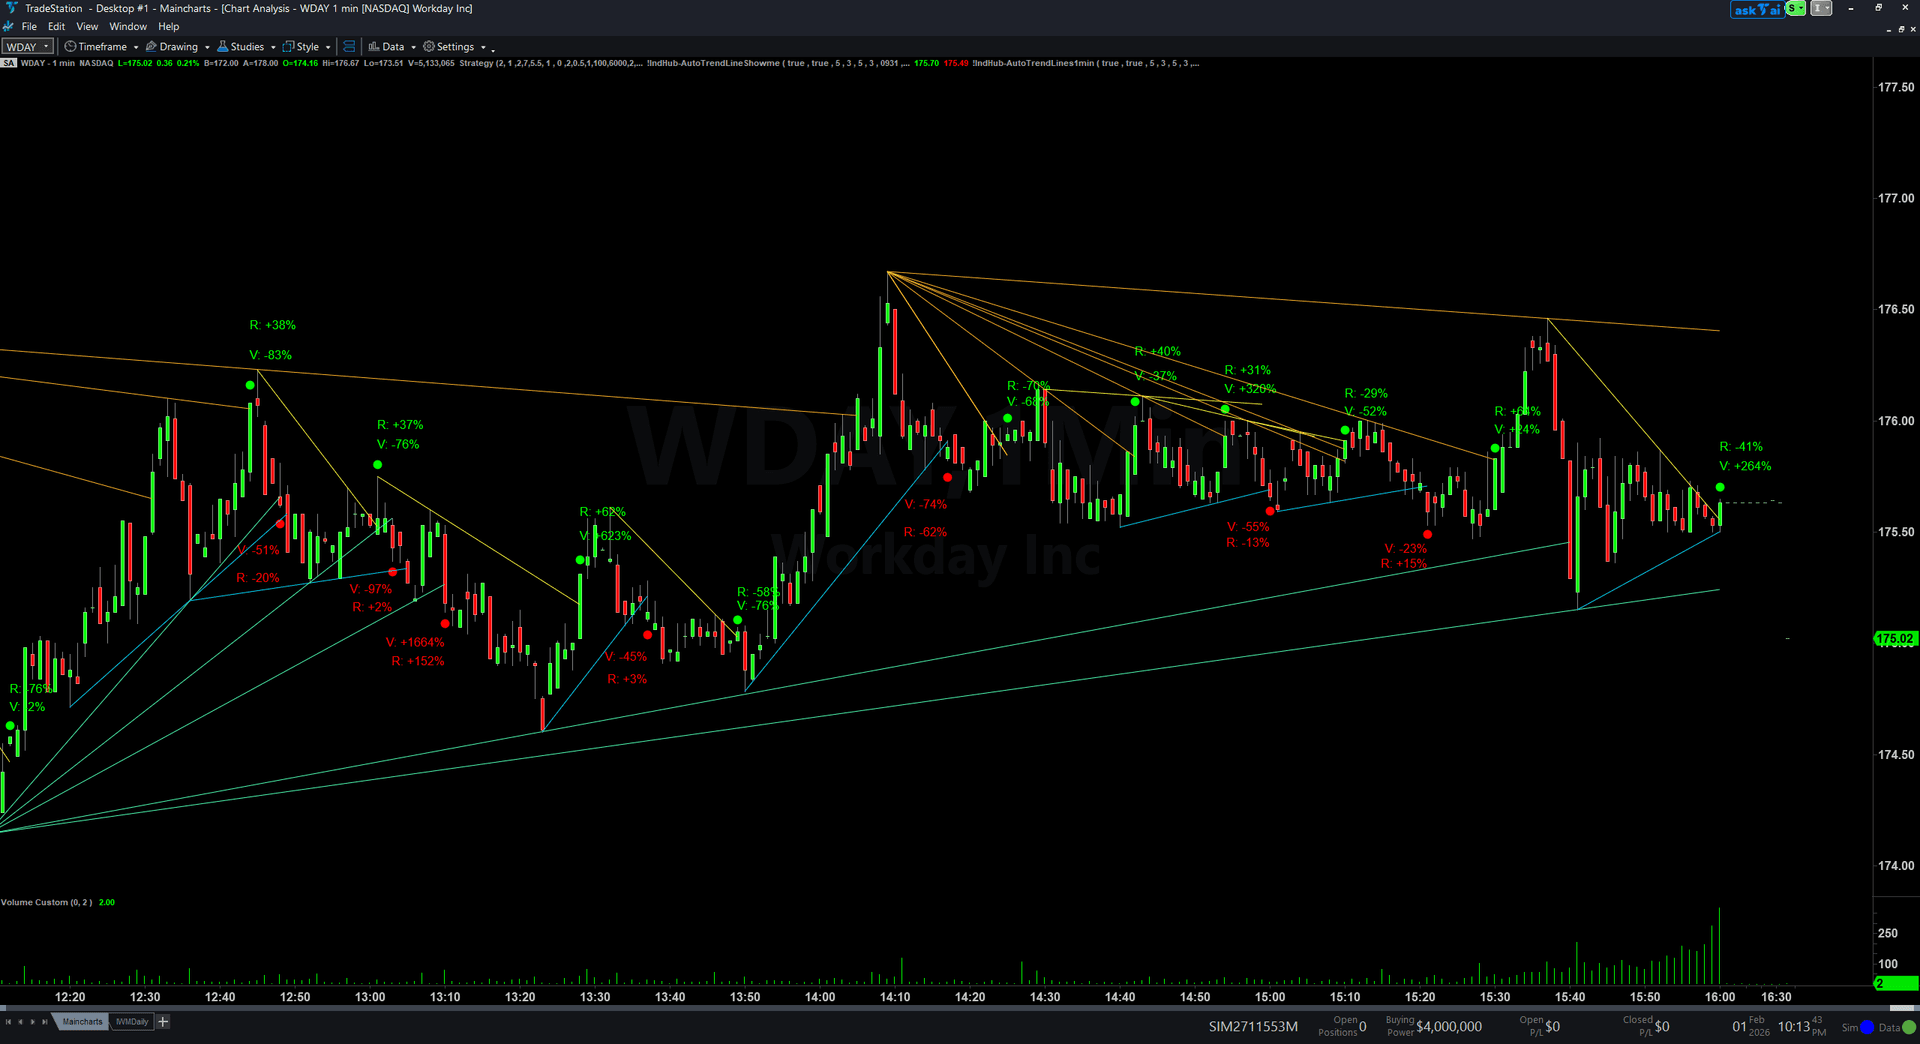
Task: Open the View menu
Action: [x=87, y=26]
